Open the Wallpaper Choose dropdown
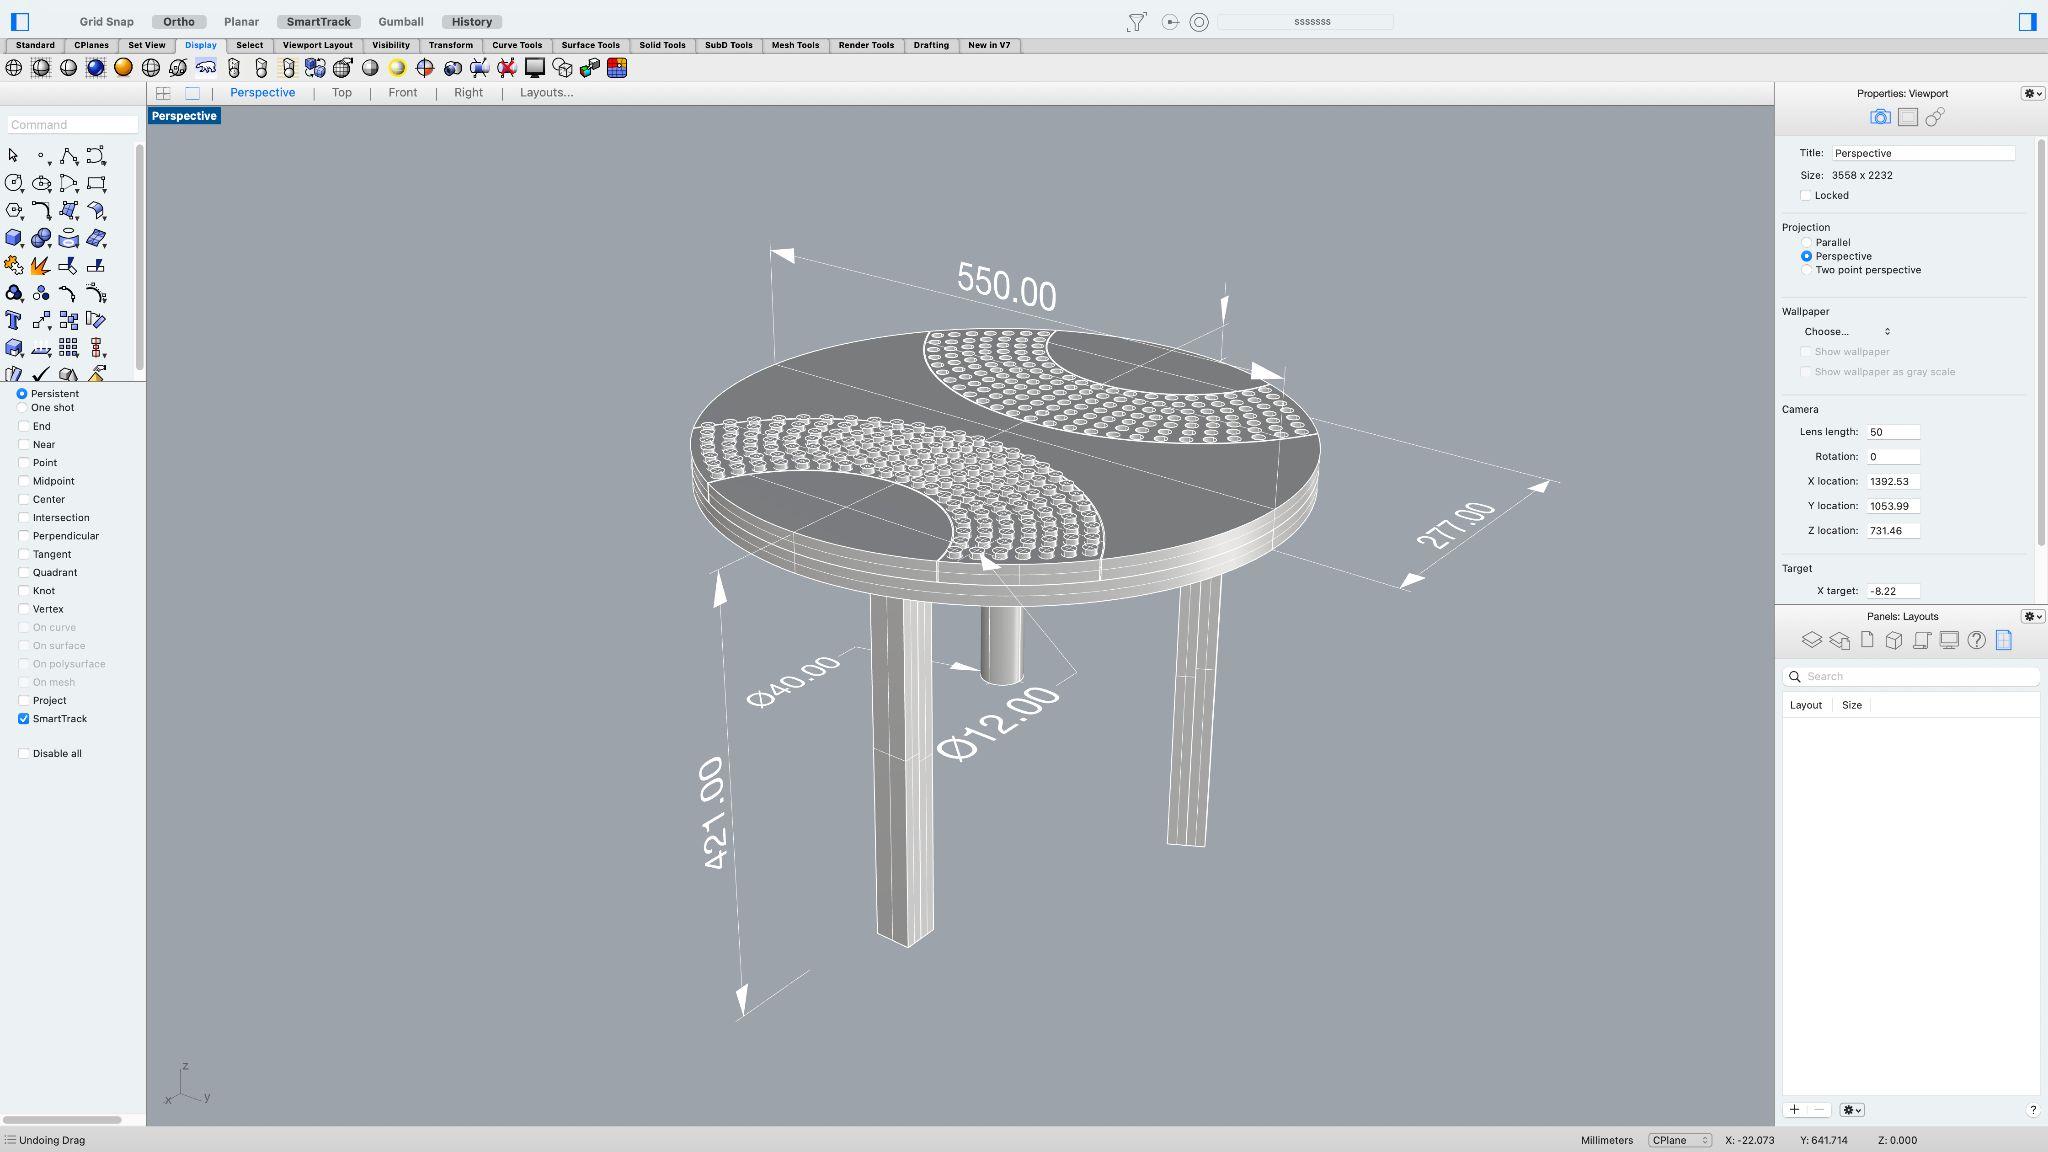This screenshot has width=2048, height=1152. point(1846,331)
